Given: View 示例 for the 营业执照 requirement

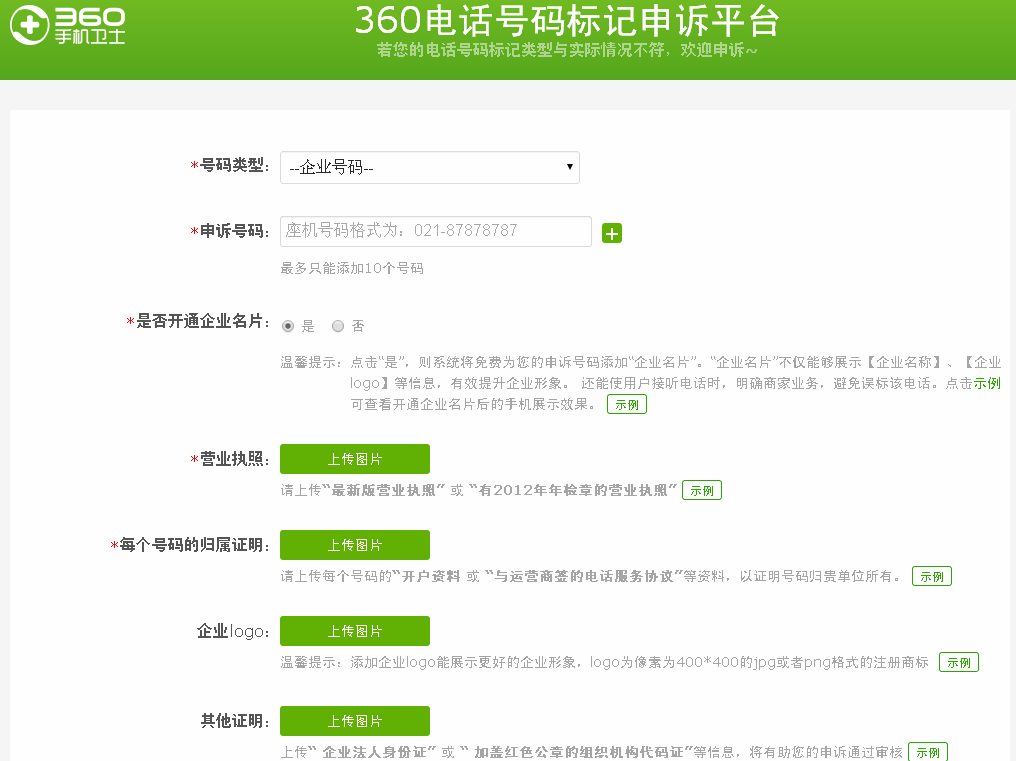Looking at the screenshot, I should click(x=701, y=490).
